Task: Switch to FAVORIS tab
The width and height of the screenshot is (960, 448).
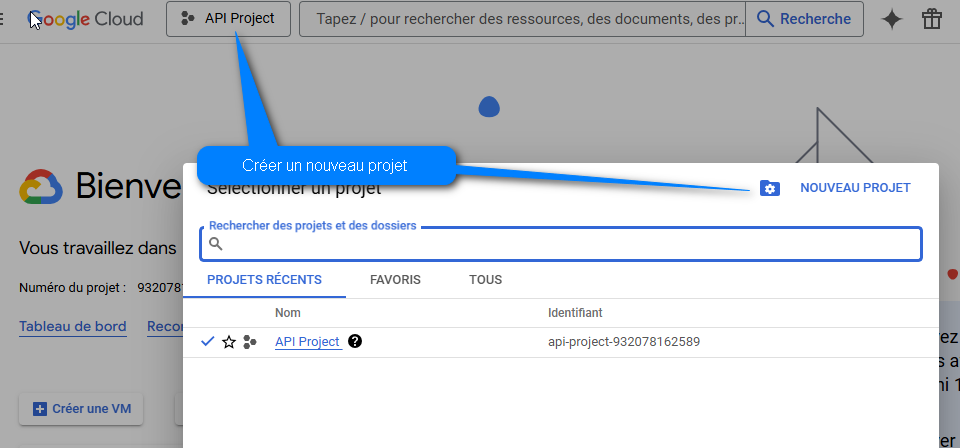Action: (x=396, y=280)
